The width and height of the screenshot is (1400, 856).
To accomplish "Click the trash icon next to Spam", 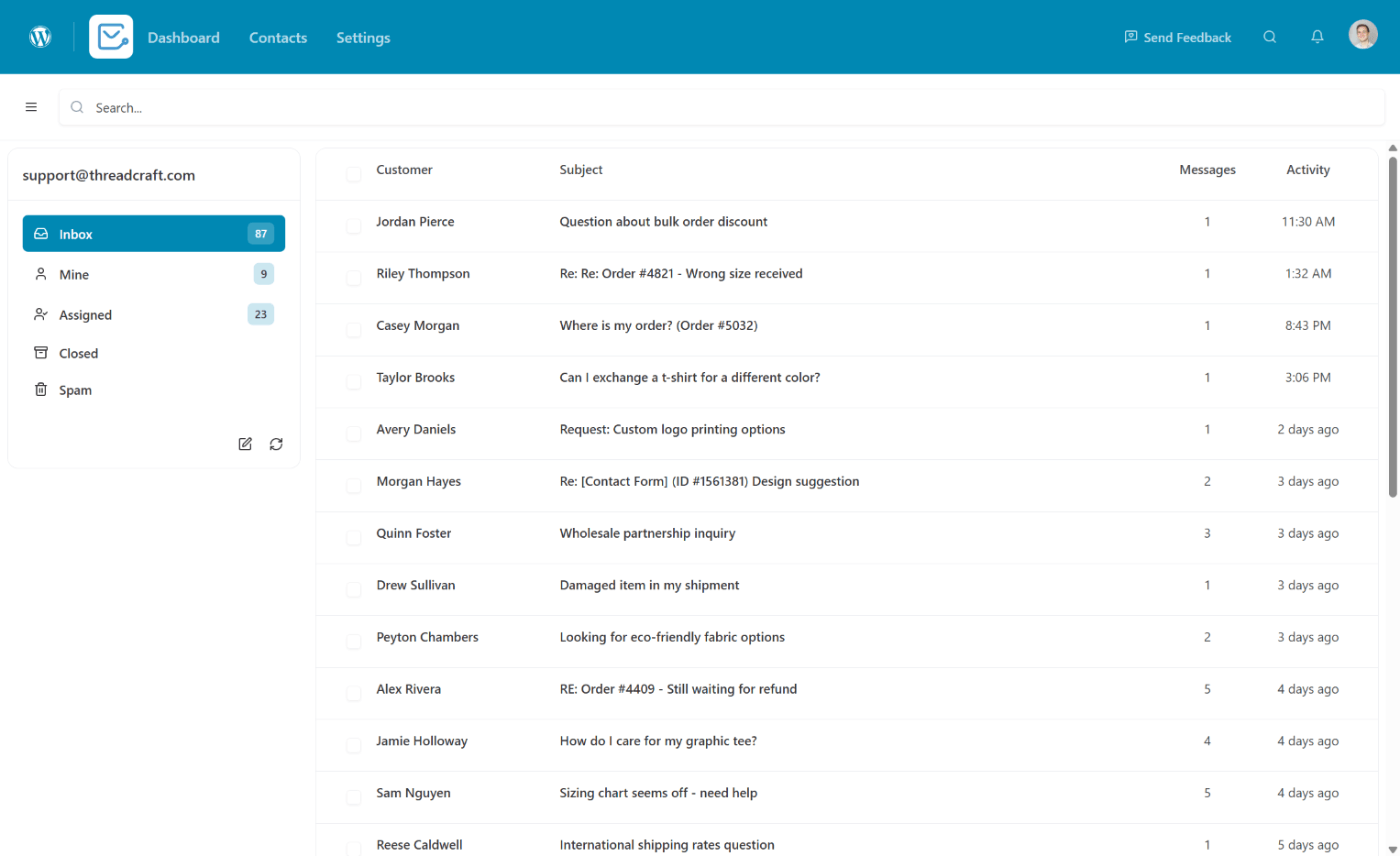I will pyautogui.click(x=41, y=389).
